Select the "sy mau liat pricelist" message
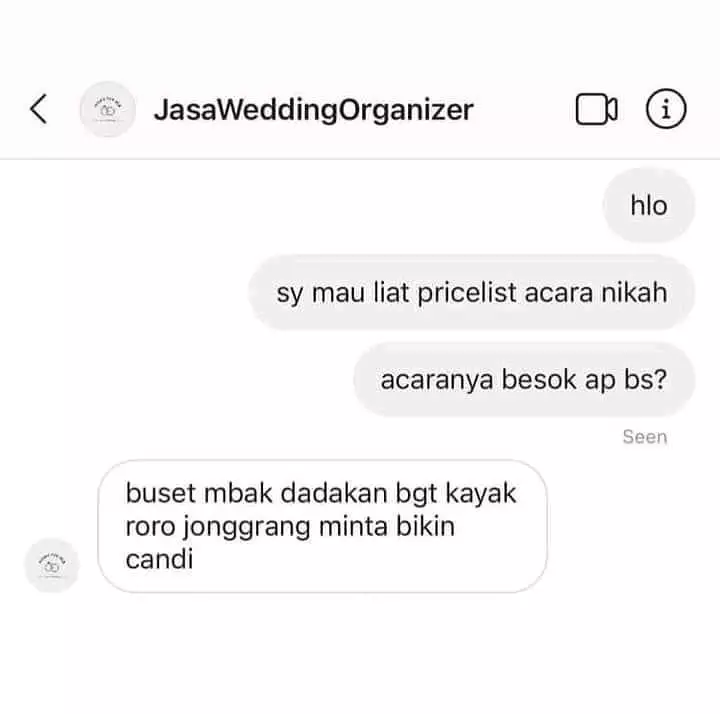 472,292
